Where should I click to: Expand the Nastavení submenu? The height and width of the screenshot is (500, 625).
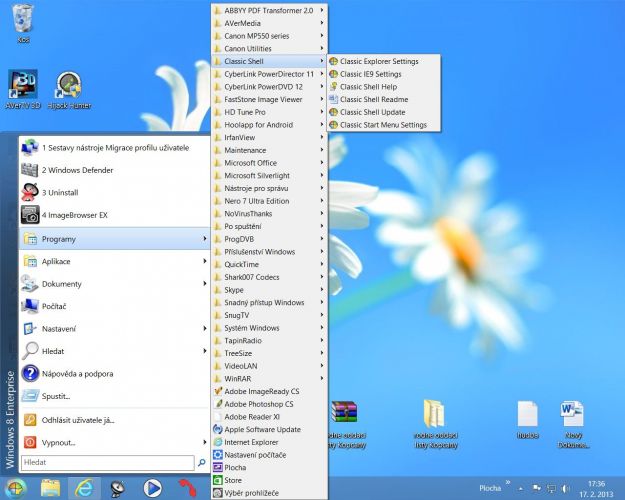(115, 329)
